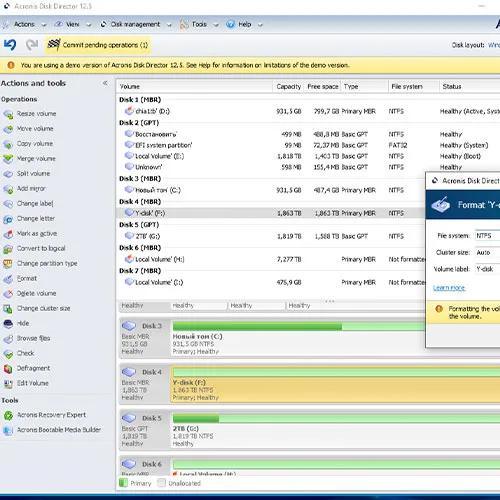
Task: Edit the Volume label field in Format dialog
Action: [x=487, y=269]
